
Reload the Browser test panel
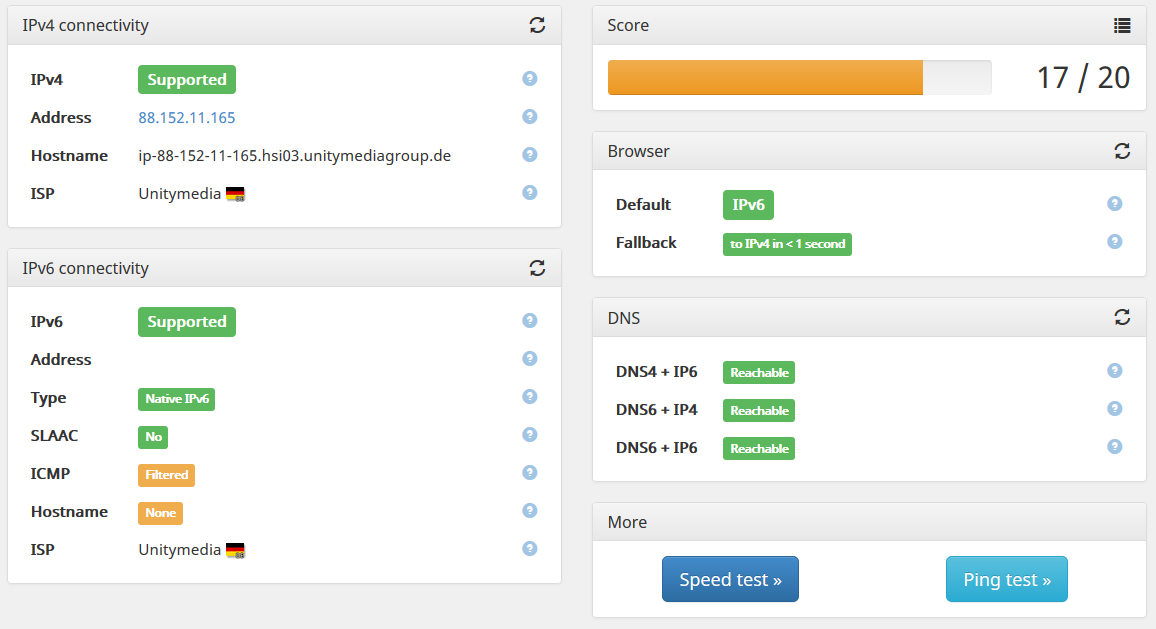click(1122, 151)
